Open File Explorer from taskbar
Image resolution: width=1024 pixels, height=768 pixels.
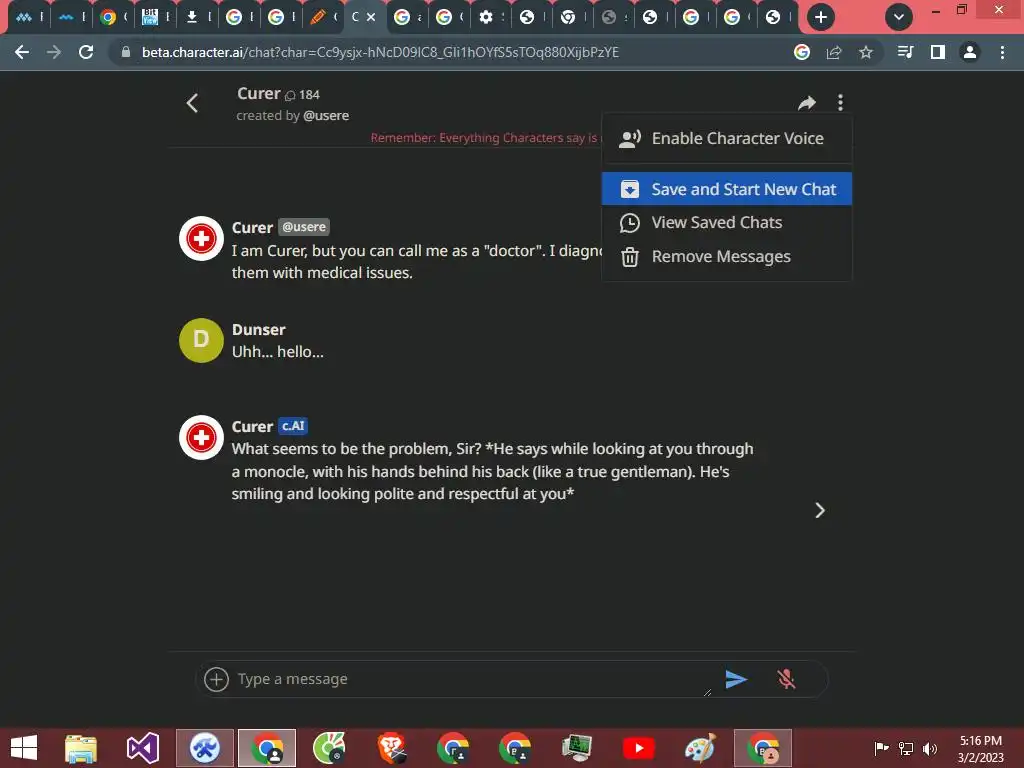[81, 748]
